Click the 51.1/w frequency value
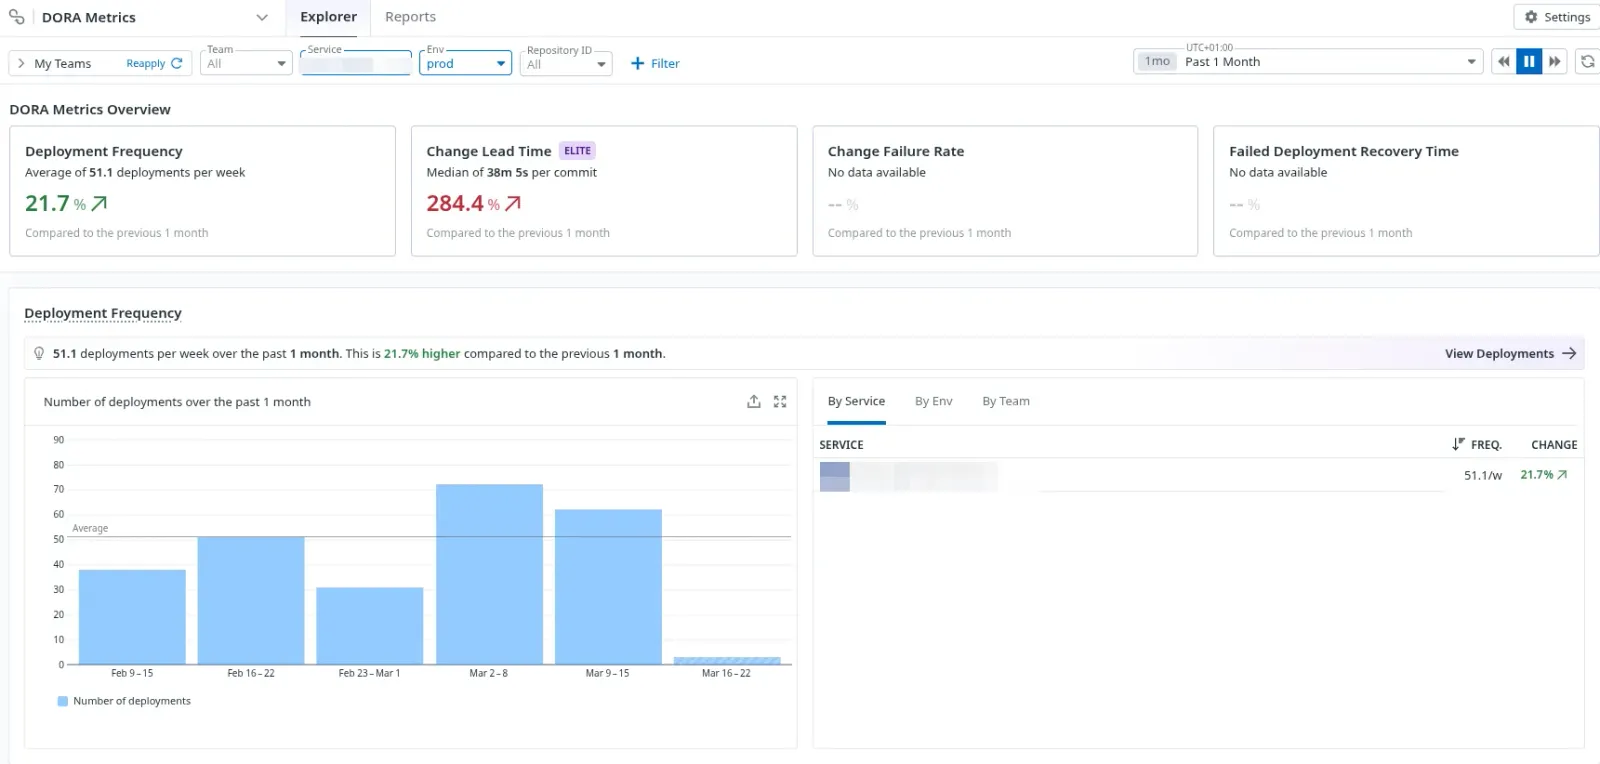Image resolution: width=1600 pixels, height=764 pixels. click(x=1483, y=475)
